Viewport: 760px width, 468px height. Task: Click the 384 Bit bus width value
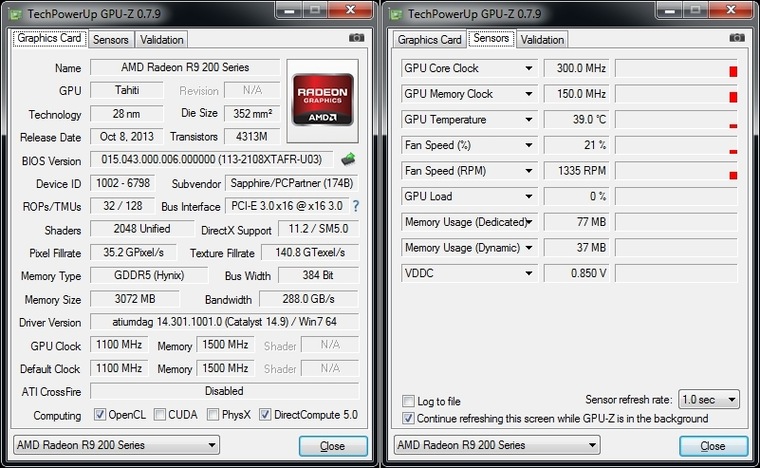[x=318, y=275]
